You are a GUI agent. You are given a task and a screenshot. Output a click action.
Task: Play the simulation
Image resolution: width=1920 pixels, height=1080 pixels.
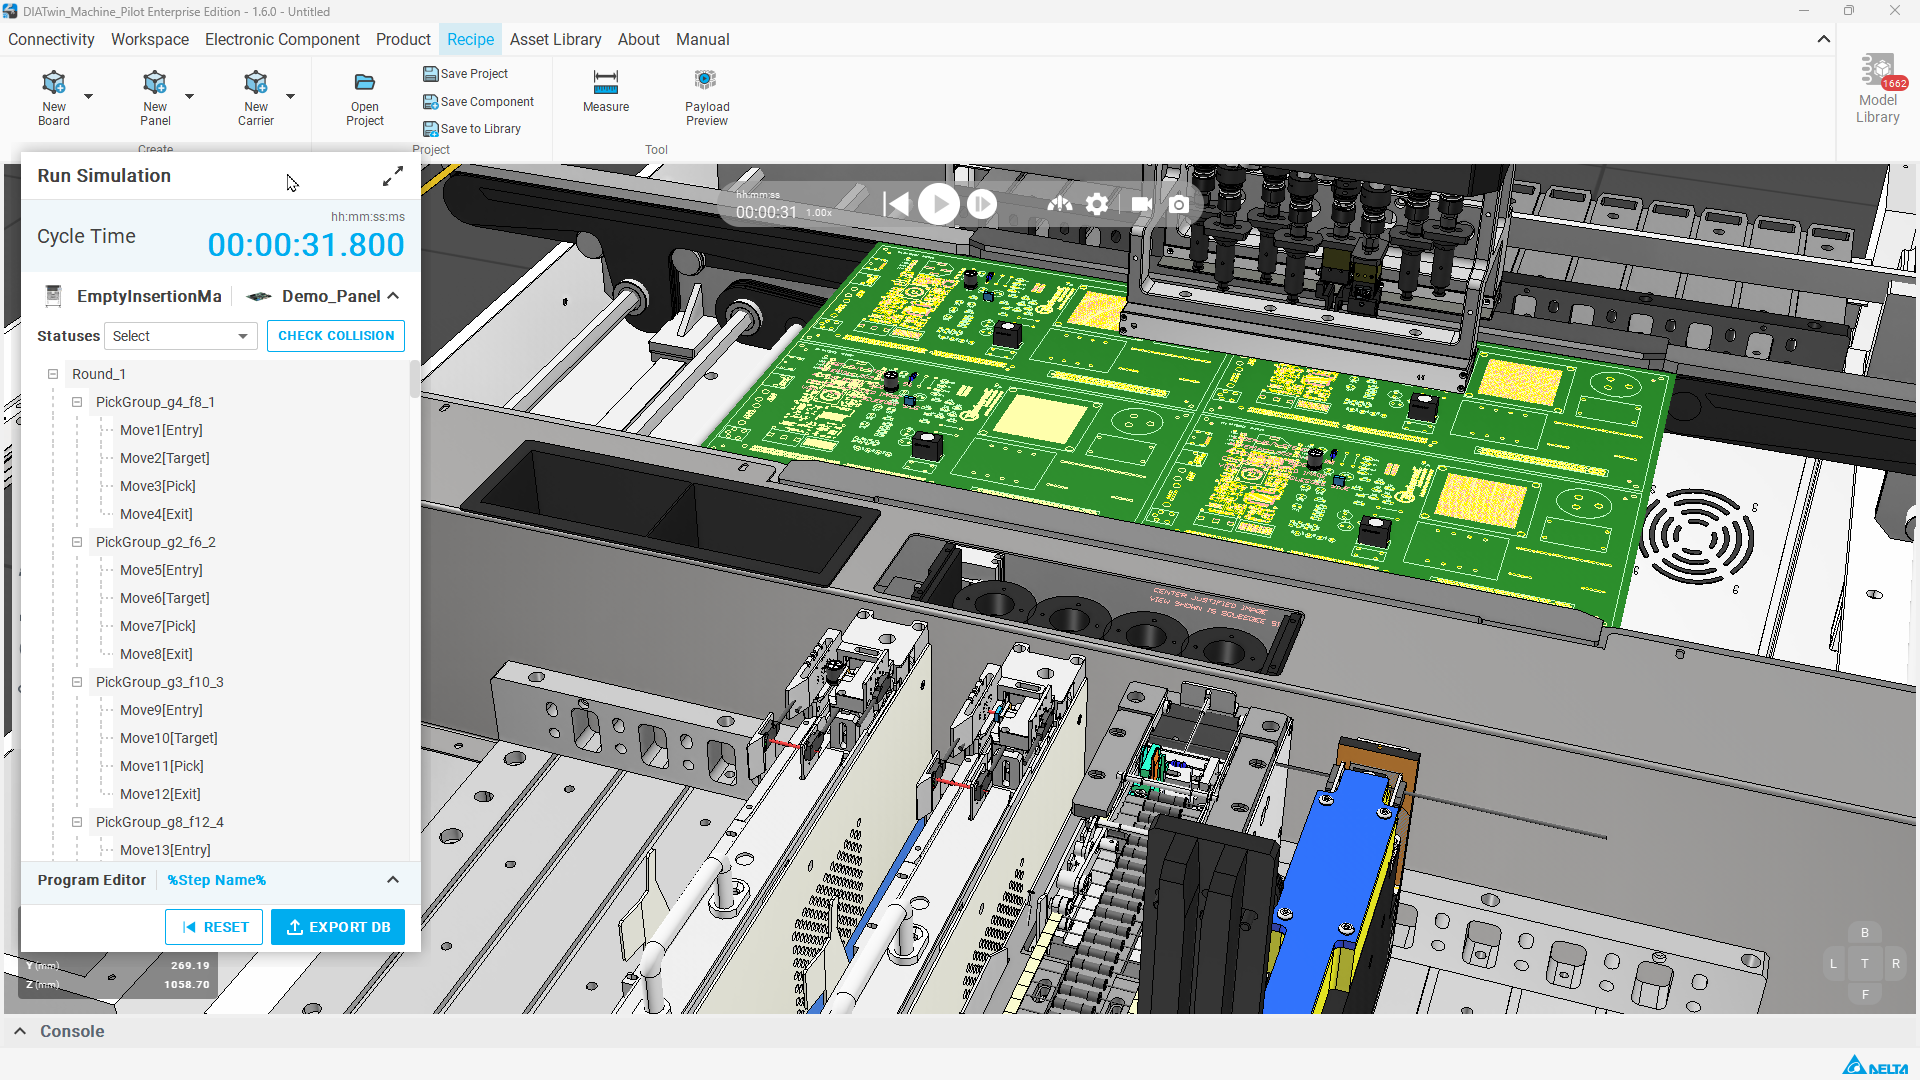(939, 204)
